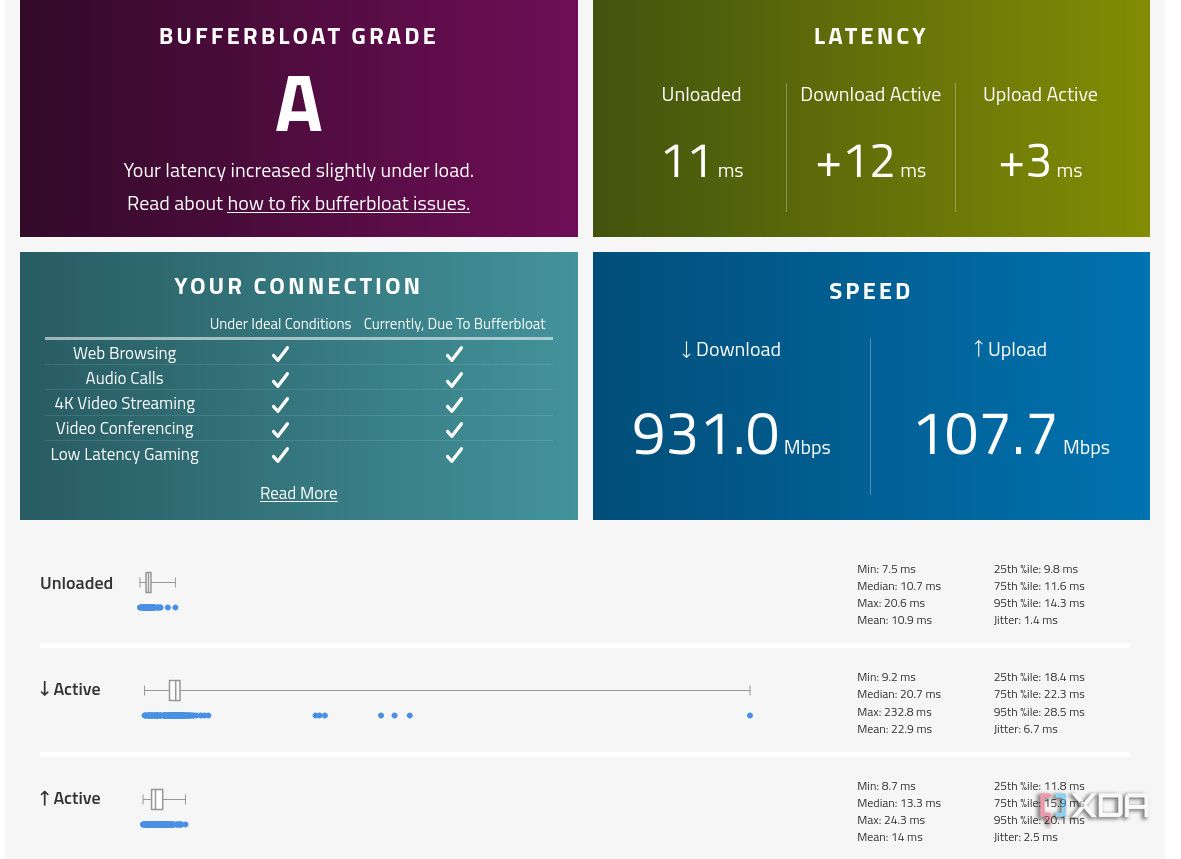Screen dimensions: 1181x859
Task: Click 'Median: 13.3 ms' stat
Action: click(899, 803)
